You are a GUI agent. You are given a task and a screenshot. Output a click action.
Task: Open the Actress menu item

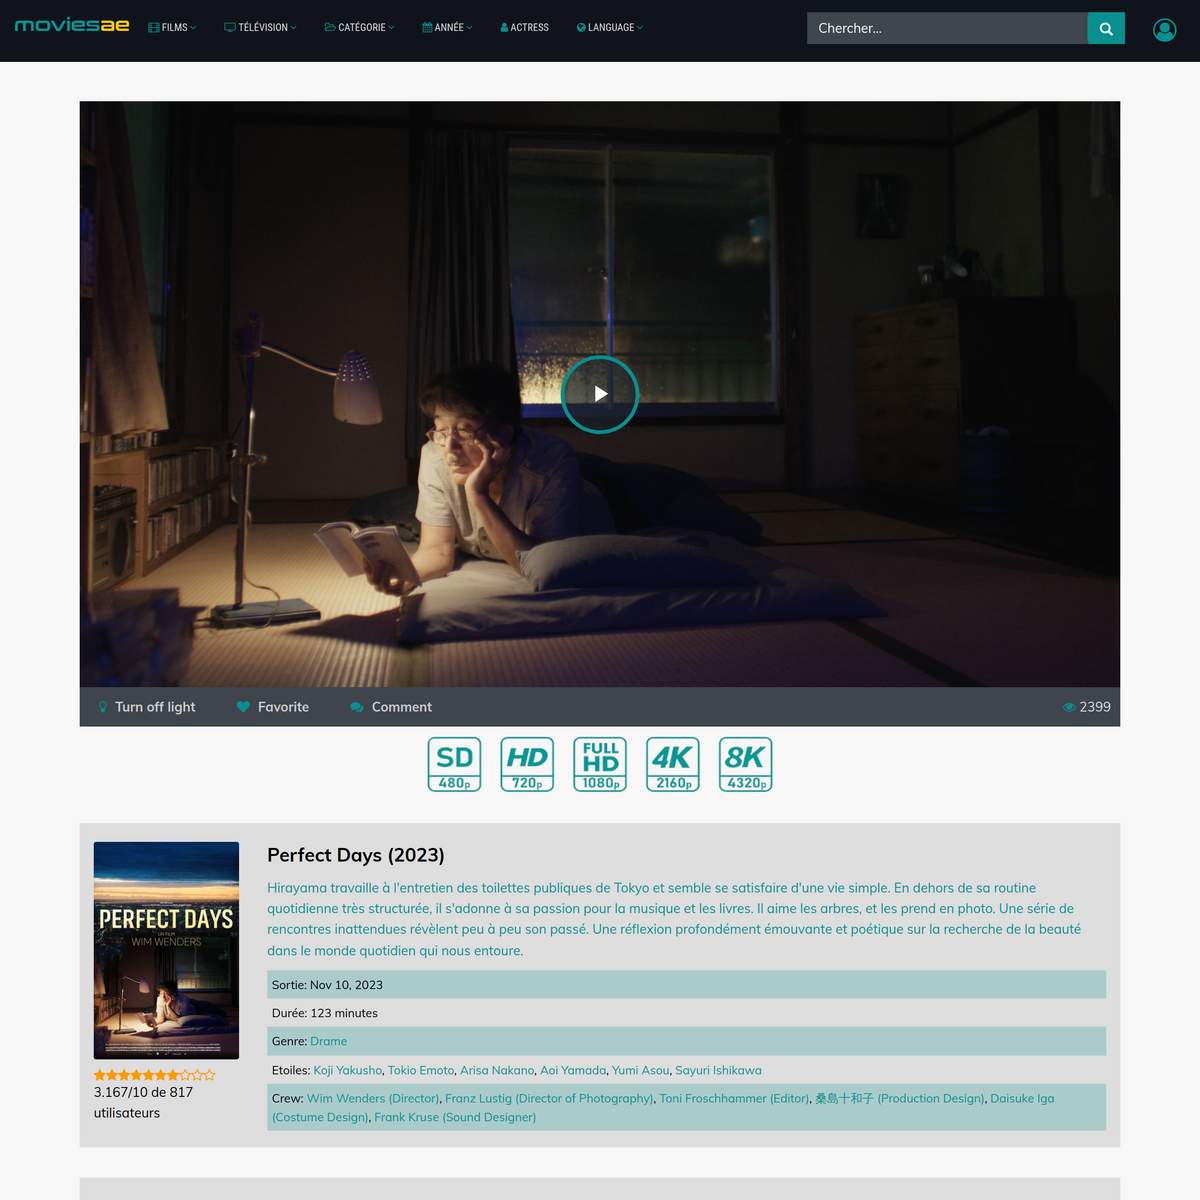[x=525, y=28]
